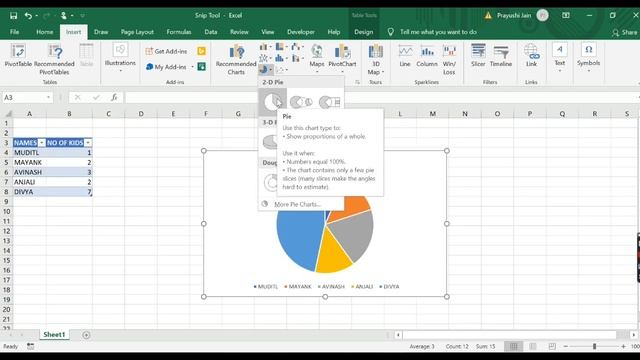Open the Text group menu

point(560,57)
